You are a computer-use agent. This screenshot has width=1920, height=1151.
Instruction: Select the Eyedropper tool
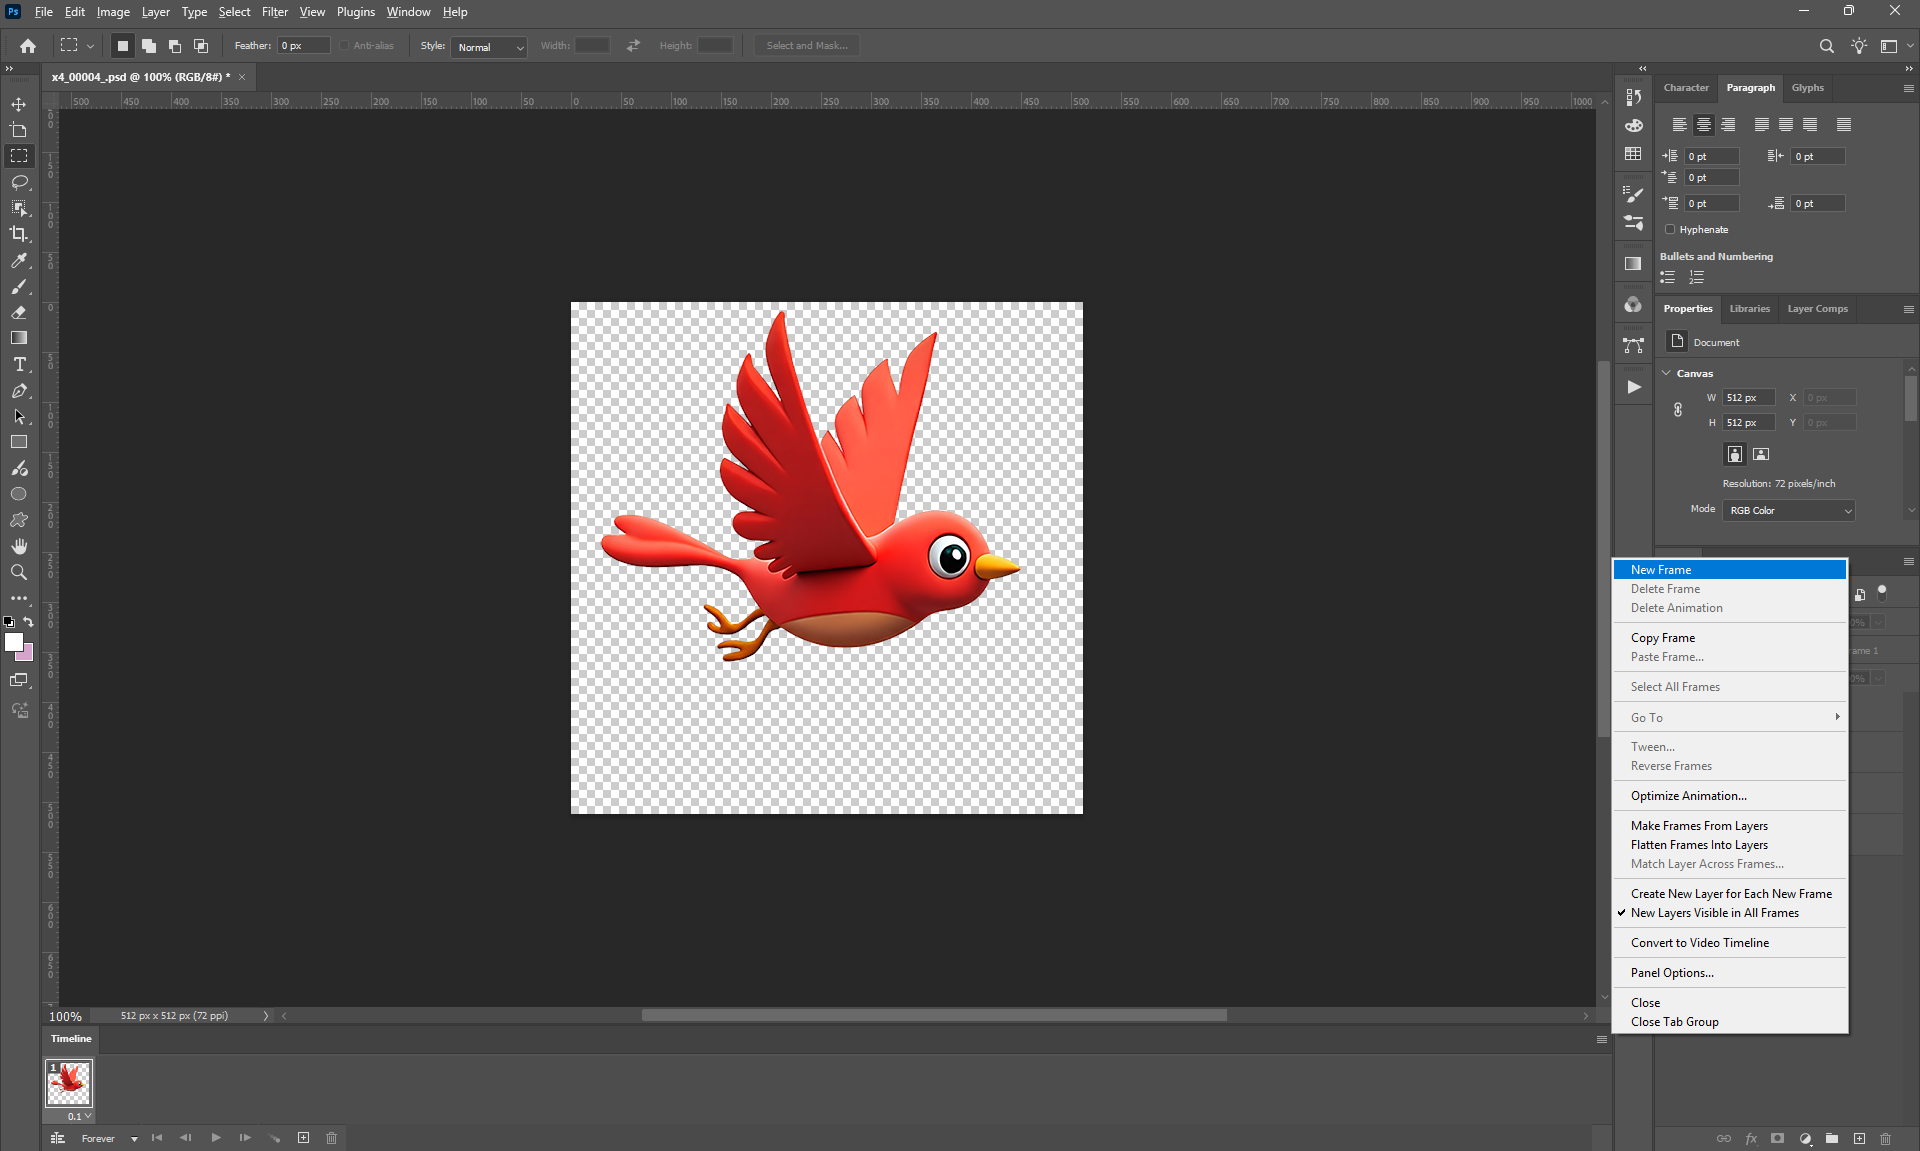(18, 260)
